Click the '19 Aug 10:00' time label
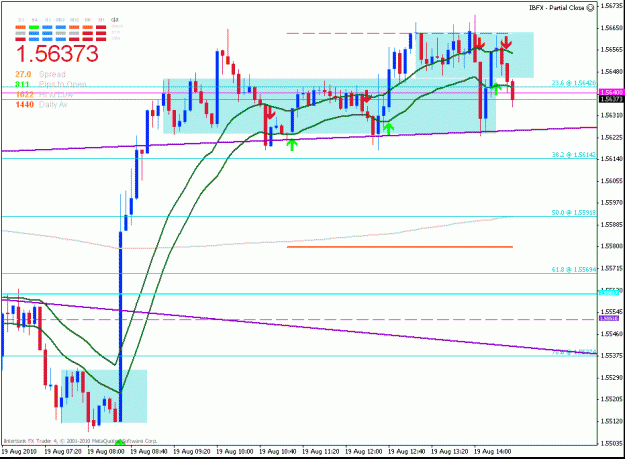625x459 pixels. [x=235, y=451]
